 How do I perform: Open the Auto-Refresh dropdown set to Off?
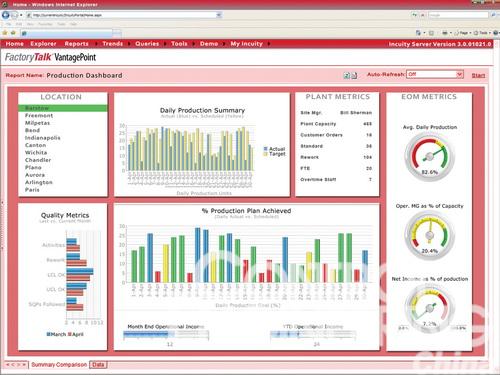pyautogui.click(x=435, y=74)
